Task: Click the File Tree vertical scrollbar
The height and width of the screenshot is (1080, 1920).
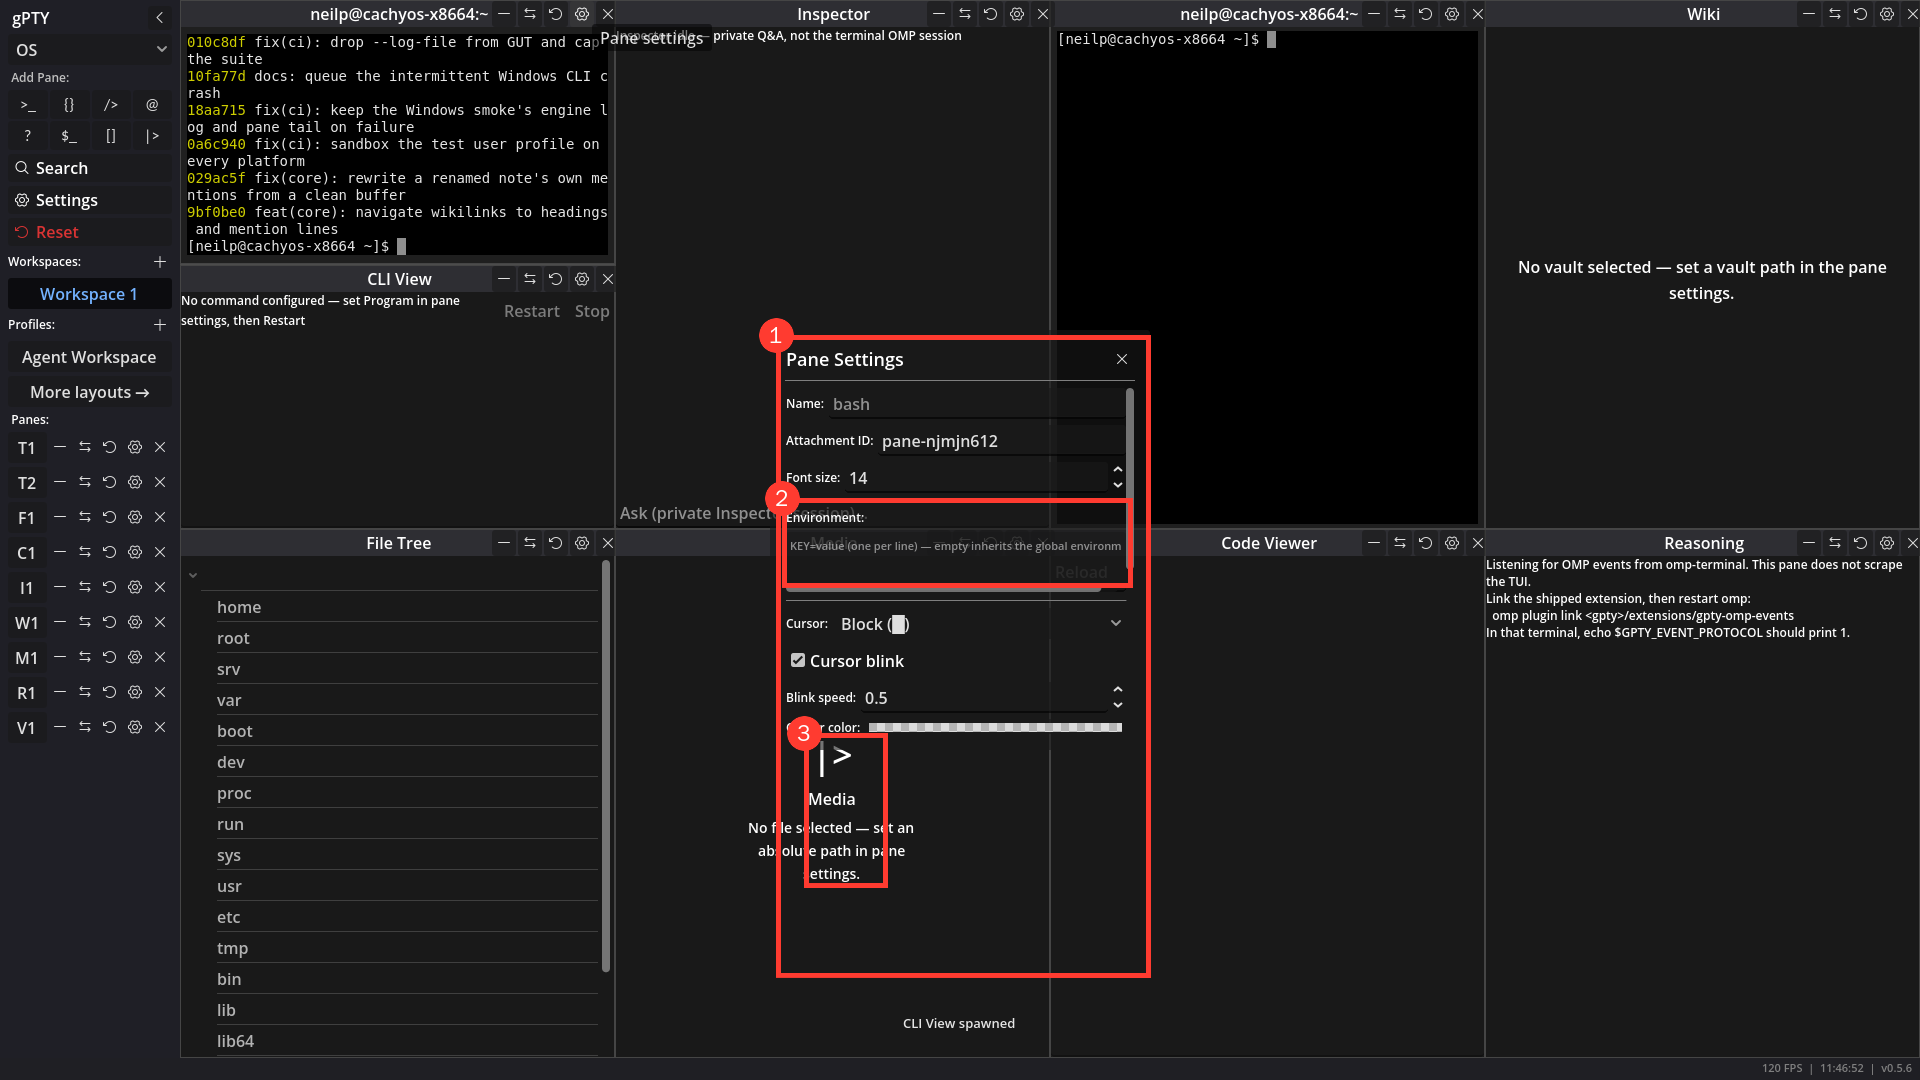Action: [605, 765]
